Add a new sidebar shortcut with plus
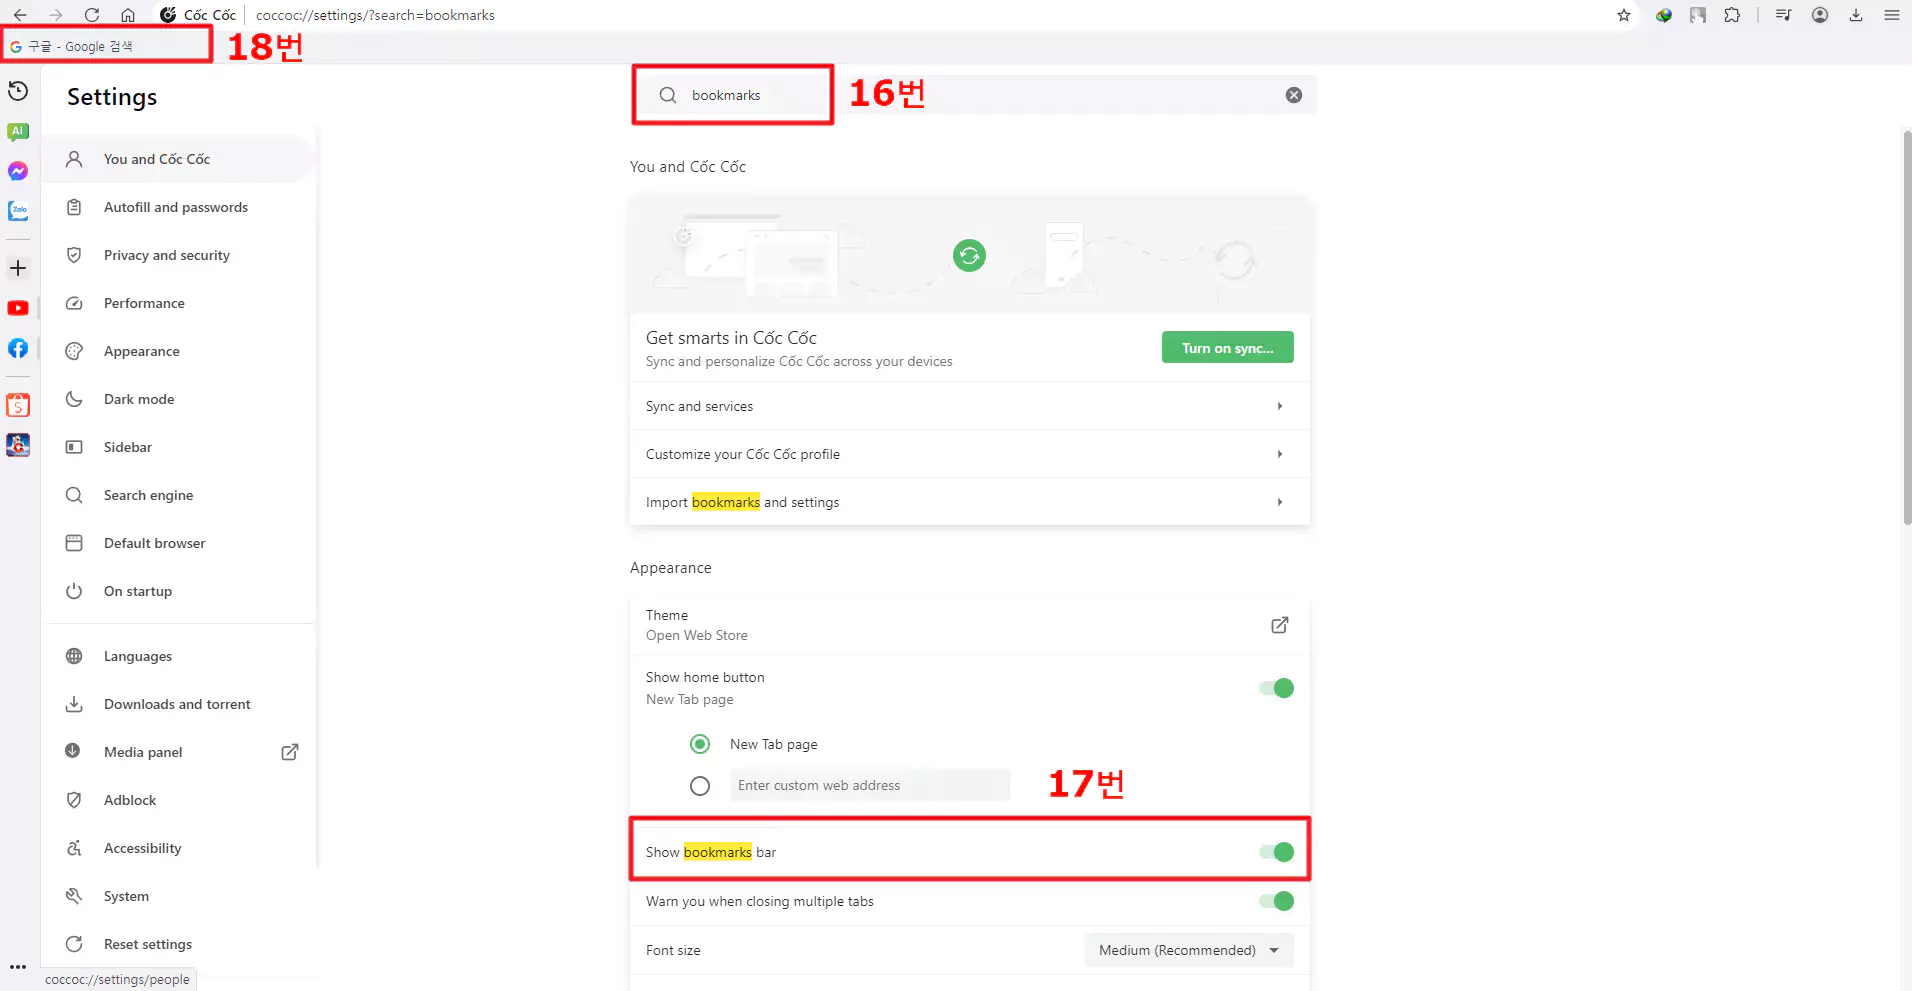 click(18, 268)
